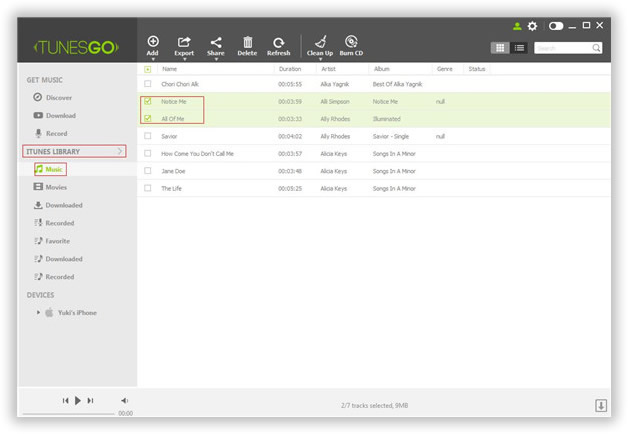Click the download queue icon in status bar
Viewport: 628px width, 434px height.
pos(601,405)
